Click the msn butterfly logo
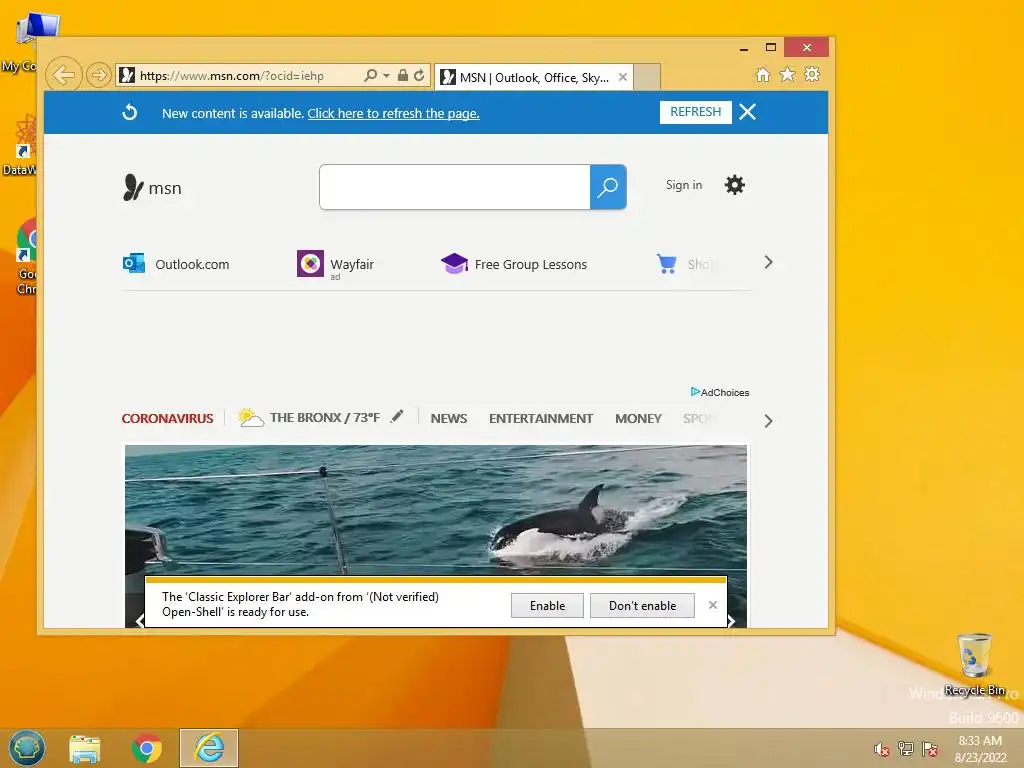The width and height of the screenshot is (1024, 768). [x=152, y=187]
